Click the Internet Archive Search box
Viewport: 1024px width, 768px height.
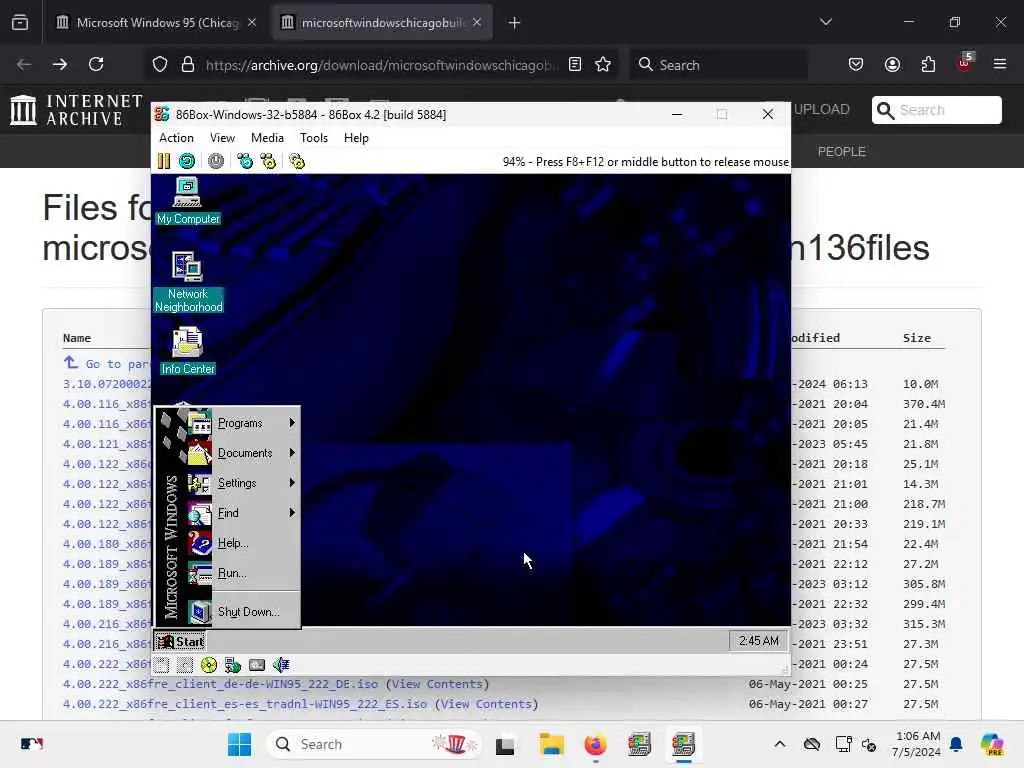pyautogui.click(x=936, y=110)
